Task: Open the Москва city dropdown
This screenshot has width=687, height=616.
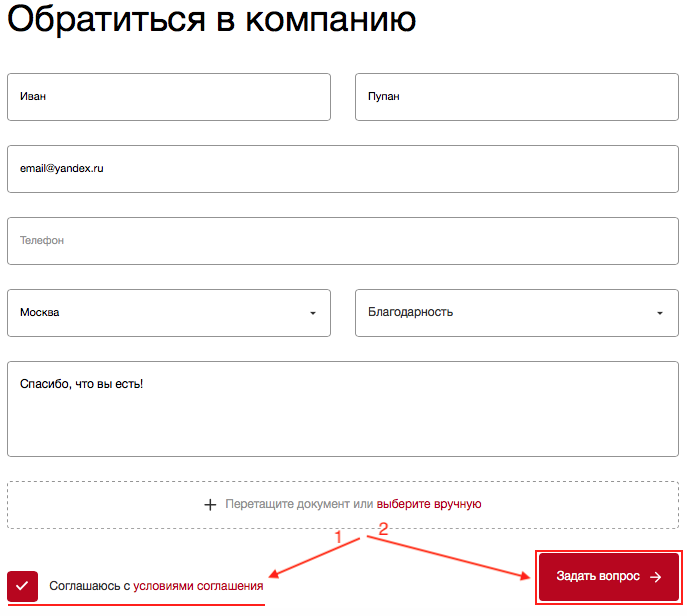Action: (169, 313)
